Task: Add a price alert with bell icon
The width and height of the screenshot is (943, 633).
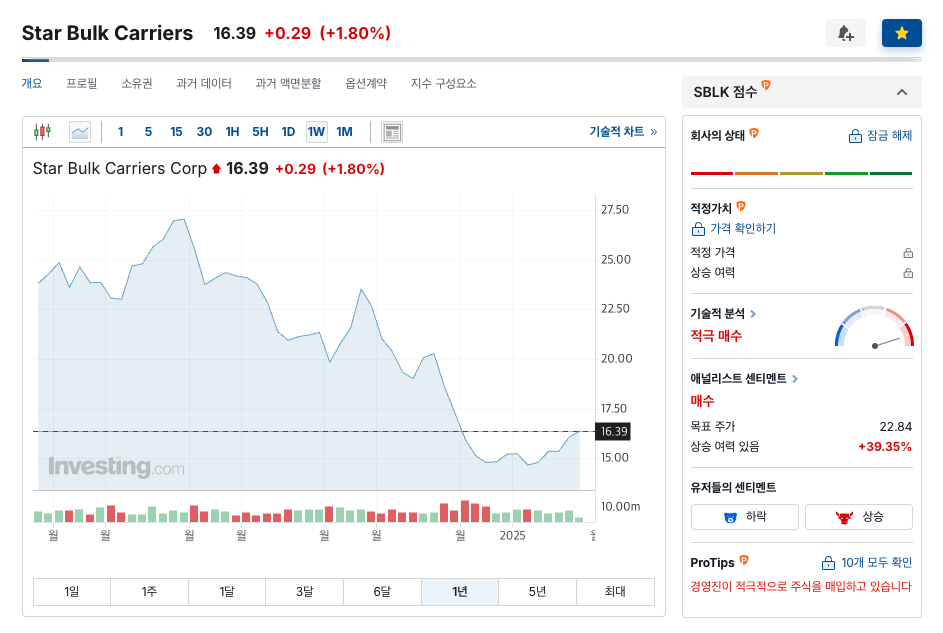Action: [x=846, y=33]
